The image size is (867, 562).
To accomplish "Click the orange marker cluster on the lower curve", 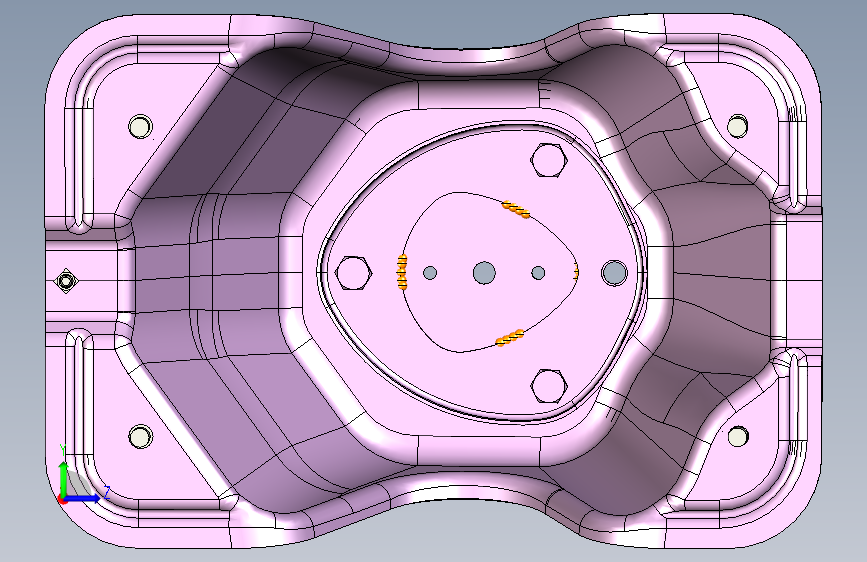I will 510,337.
